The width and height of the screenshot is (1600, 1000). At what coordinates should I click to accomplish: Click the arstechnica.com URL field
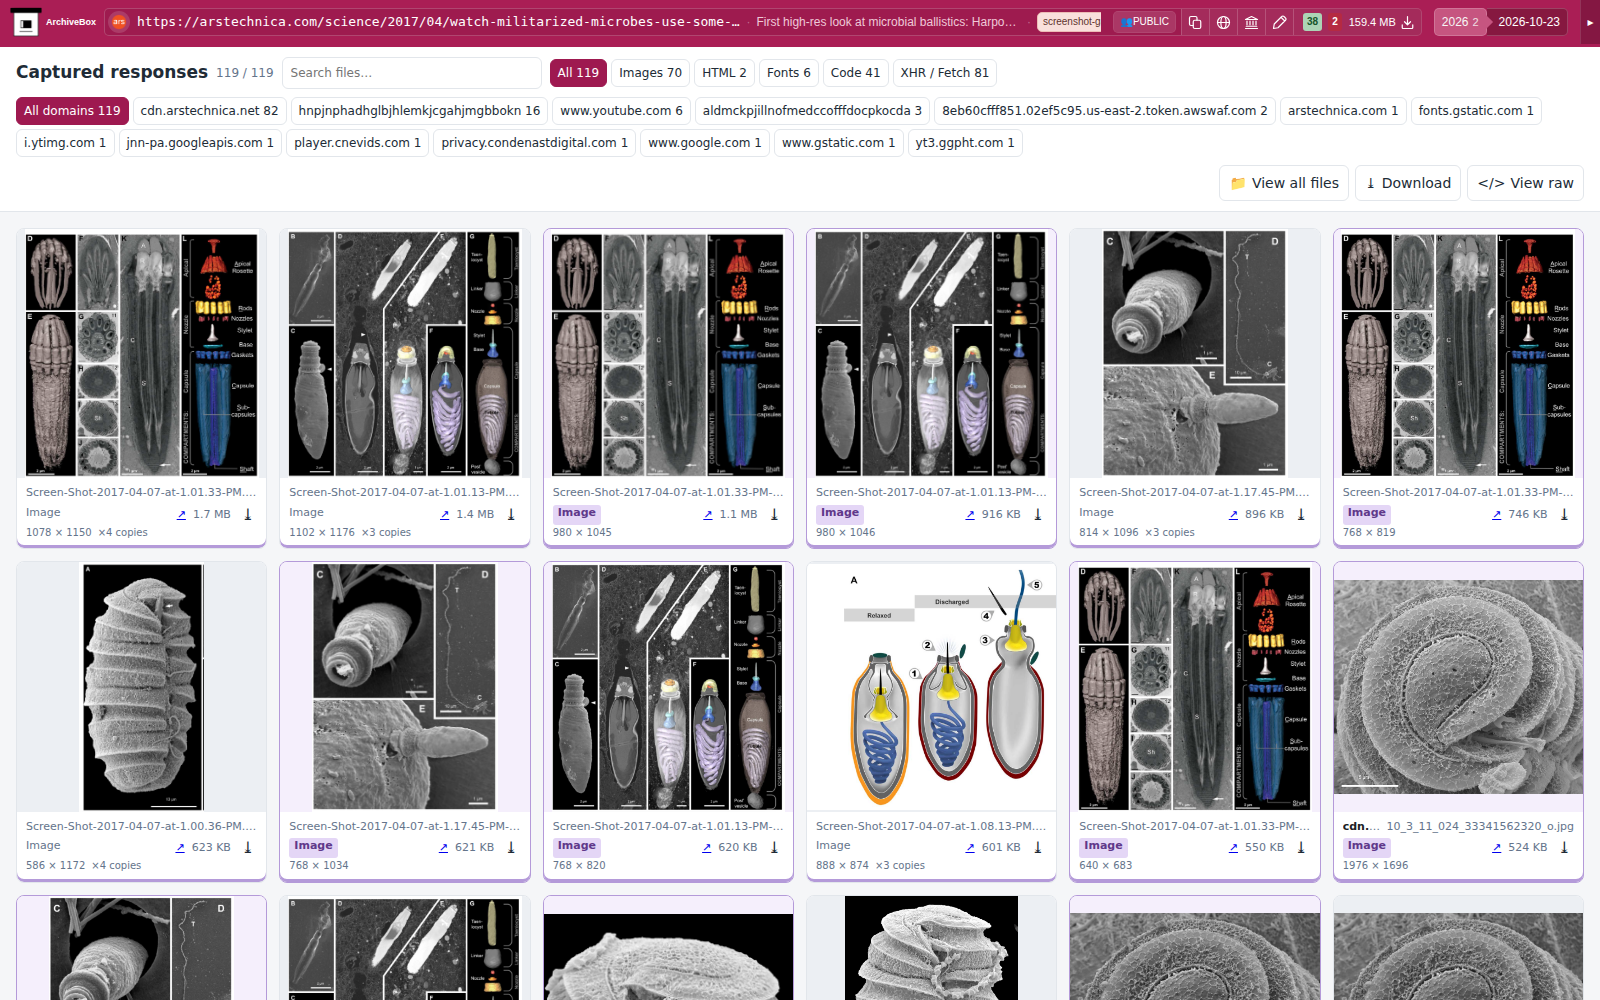click(x=438, y=22)
